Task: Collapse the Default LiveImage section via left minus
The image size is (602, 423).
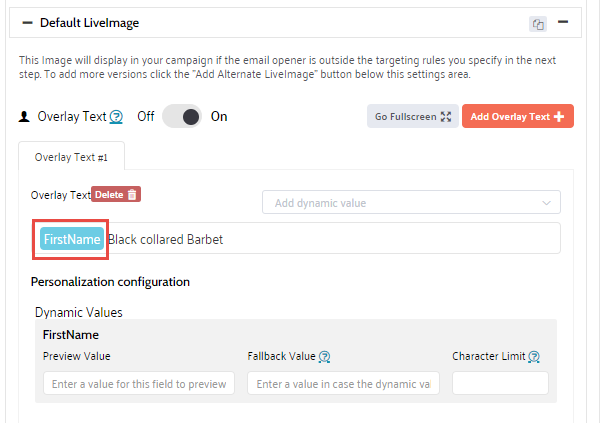Action: tap(27, 22)
